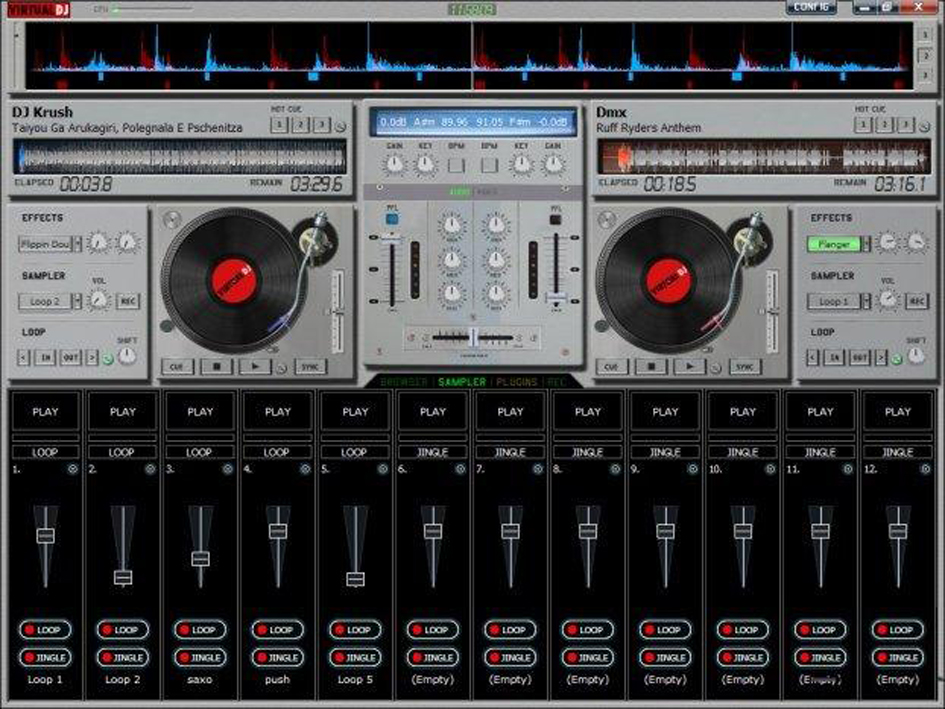Set the loop OUT point on the right deck
This screenshot has height=709, width=945.
click(x=859, y=356)
